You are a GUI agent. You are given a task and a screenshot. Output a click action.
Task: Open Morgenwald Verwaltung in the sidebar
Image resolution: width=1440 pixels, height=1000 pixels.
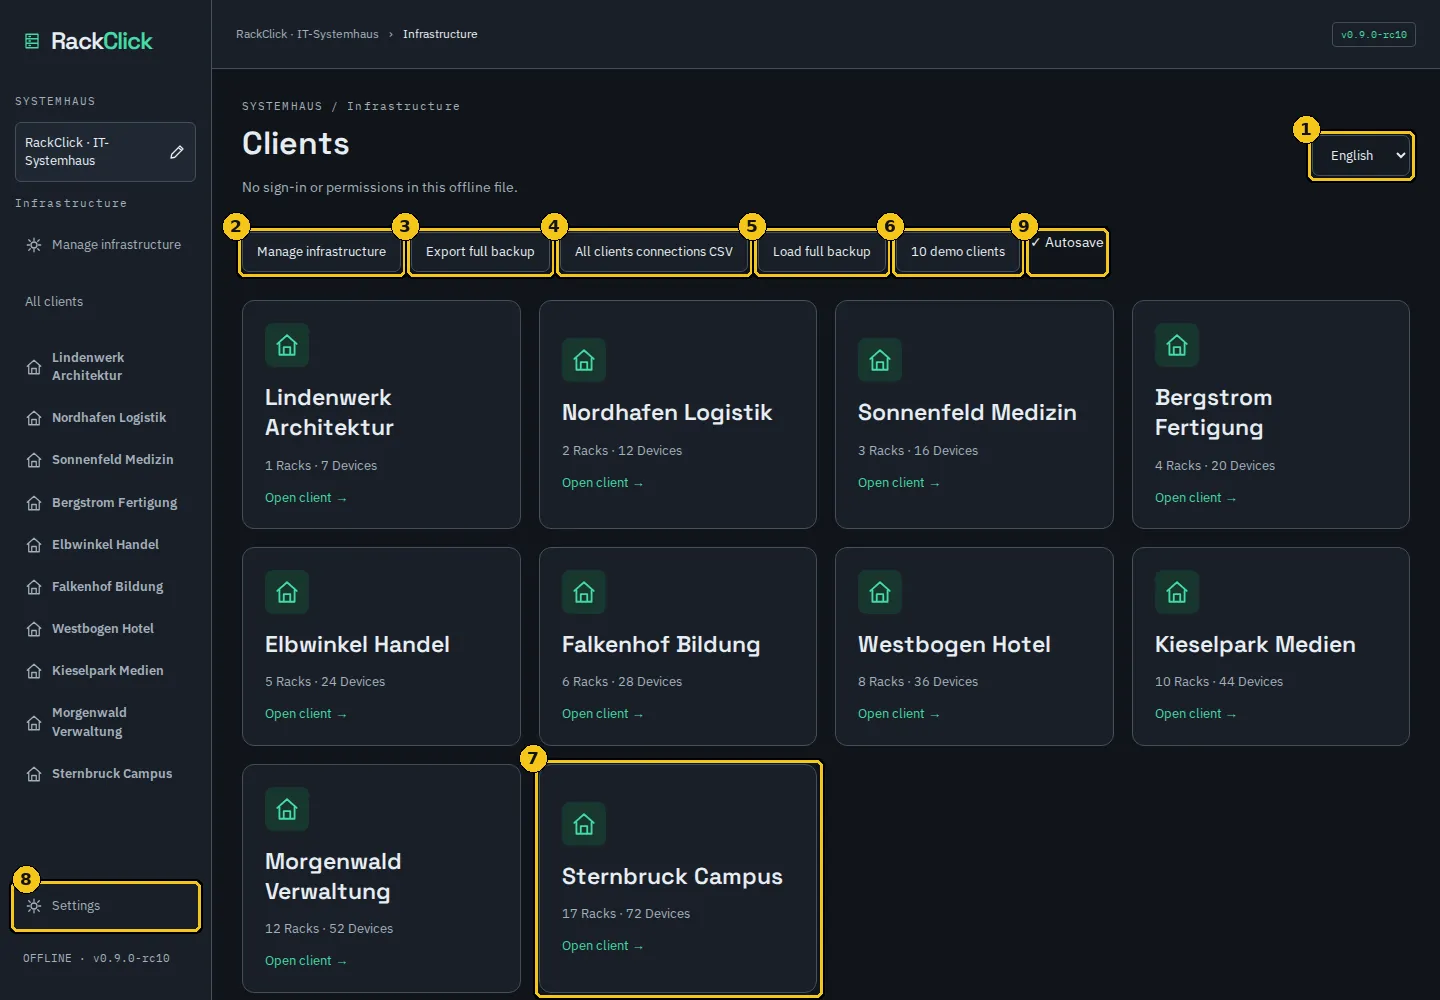click(x=105, y=722)
